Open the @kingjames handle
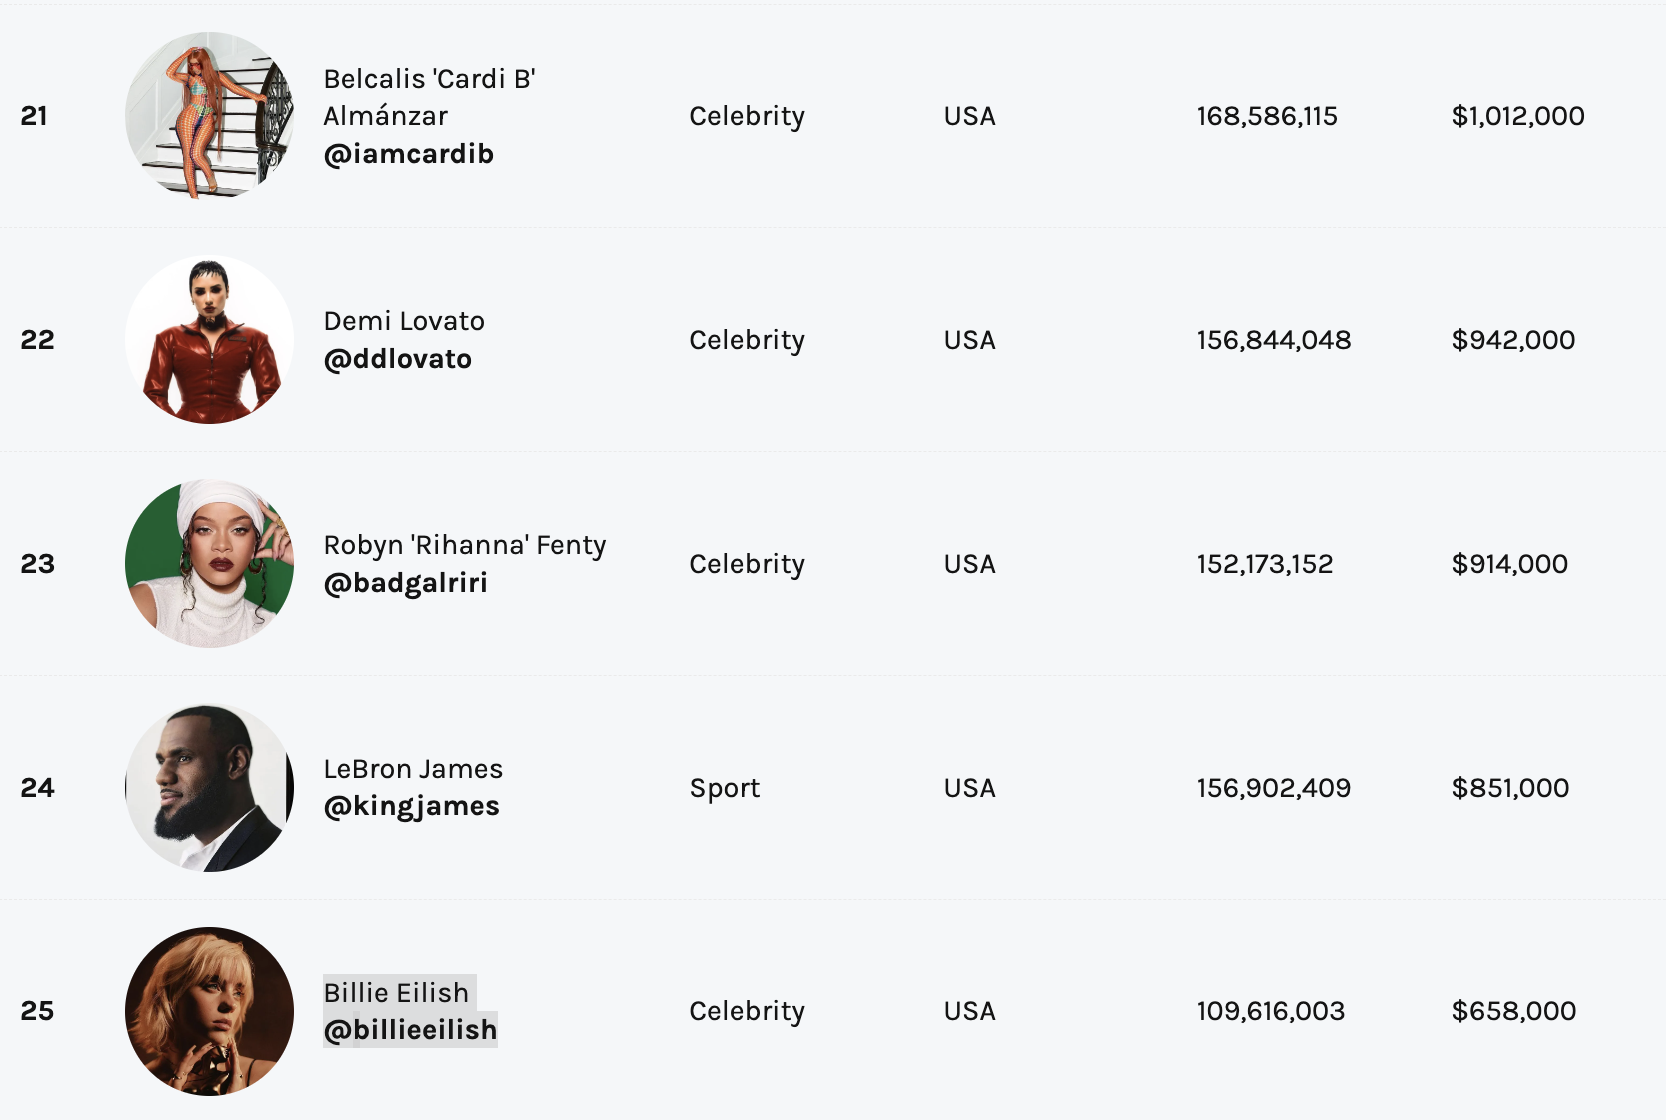 (411, 806)
